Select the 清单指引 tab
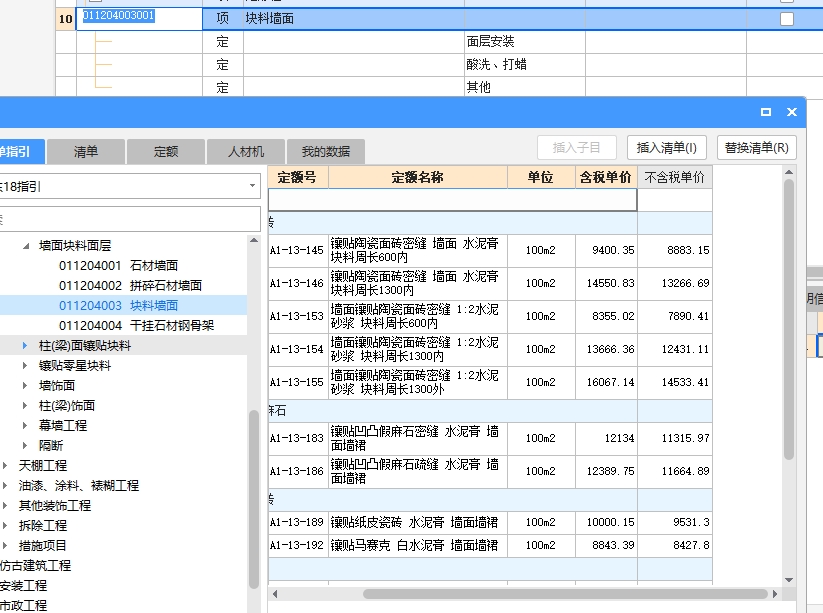The width and height of the screenshot is (823, 613). coord(22,152)
